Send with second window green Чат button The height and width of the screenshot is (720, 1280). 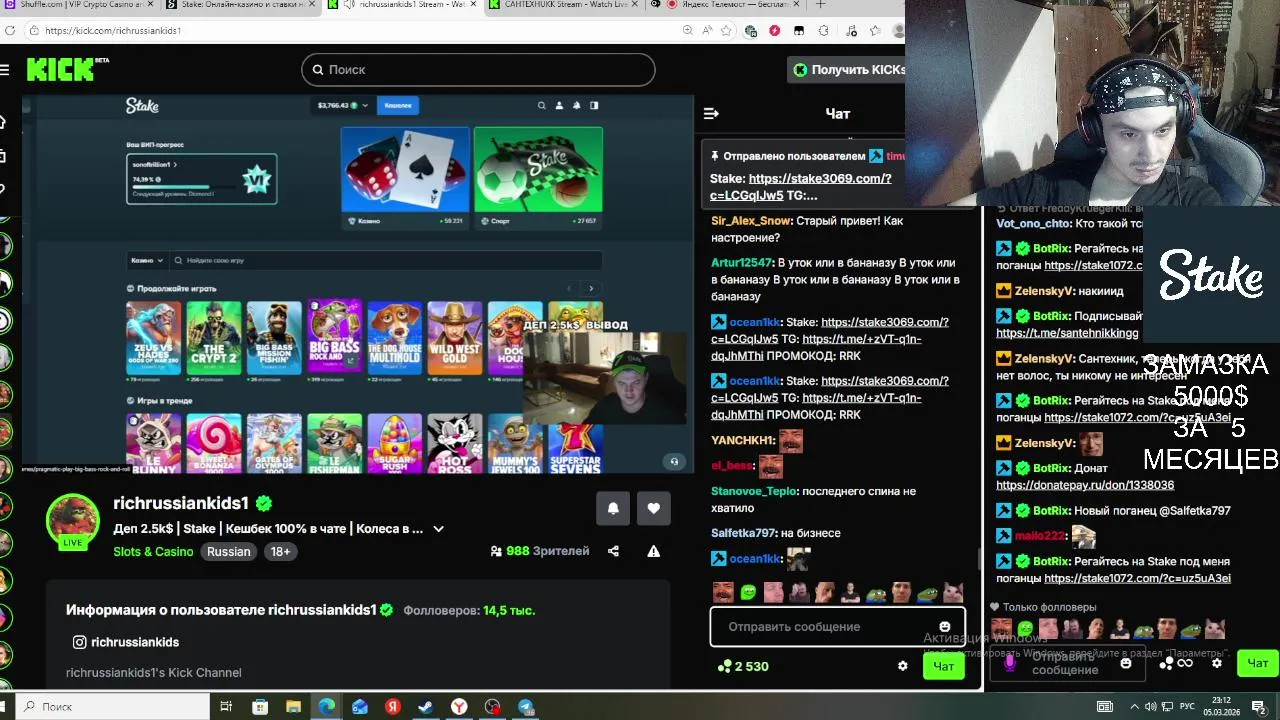point(1258,663)
